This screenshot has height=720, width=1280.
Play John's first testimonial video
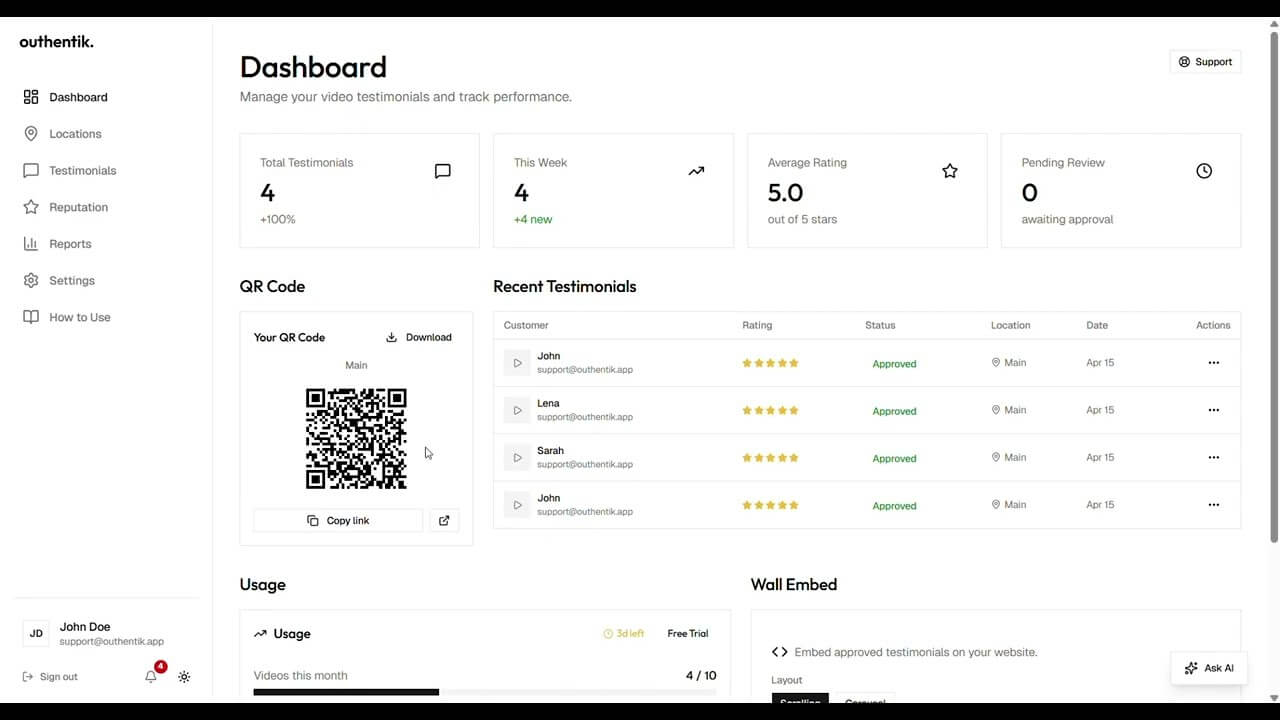click(517, 363)
